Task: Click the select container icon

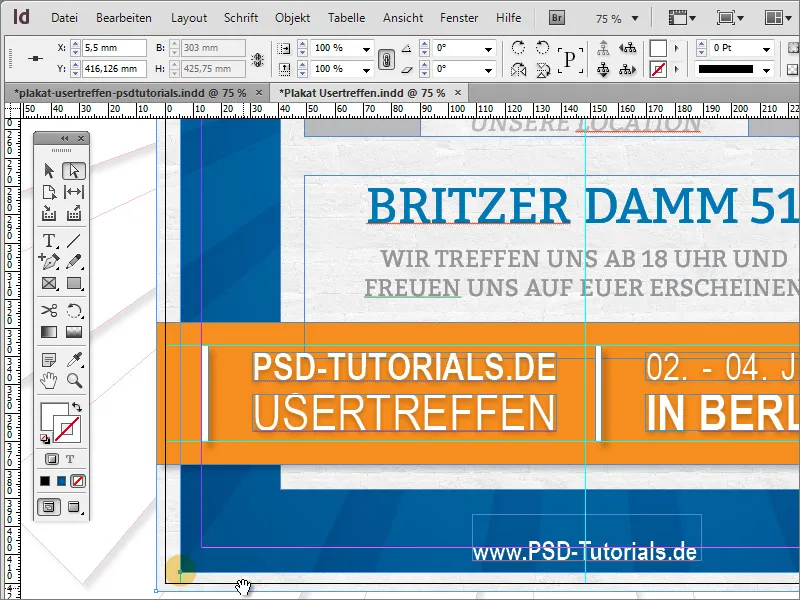Action: coord(604,48)
